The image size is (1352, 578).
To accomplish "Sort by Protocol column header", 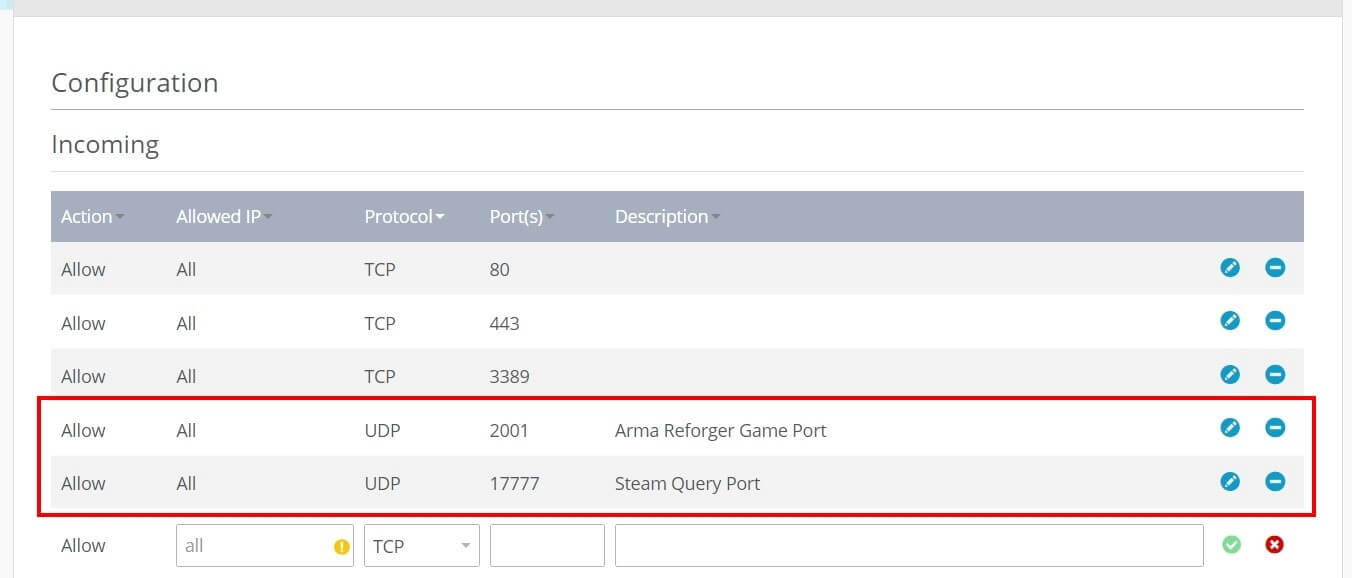I will click(404, 217).
